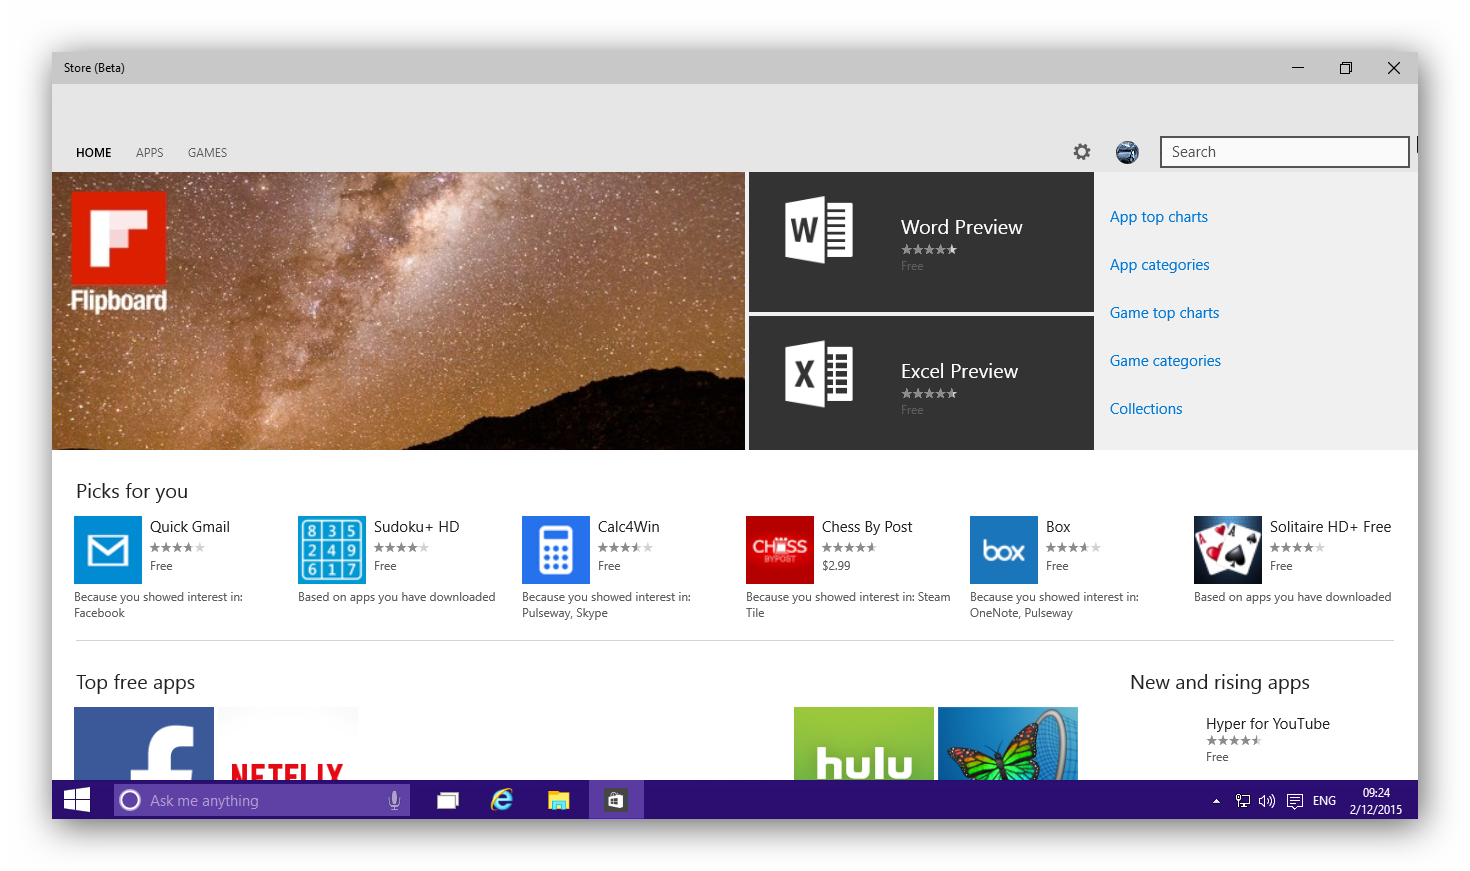Image resolution: width=1470 pixels, height=871 pixels.
Task: Open the Word Preview title
Action: pyautogui.click(x=962, y=227)
